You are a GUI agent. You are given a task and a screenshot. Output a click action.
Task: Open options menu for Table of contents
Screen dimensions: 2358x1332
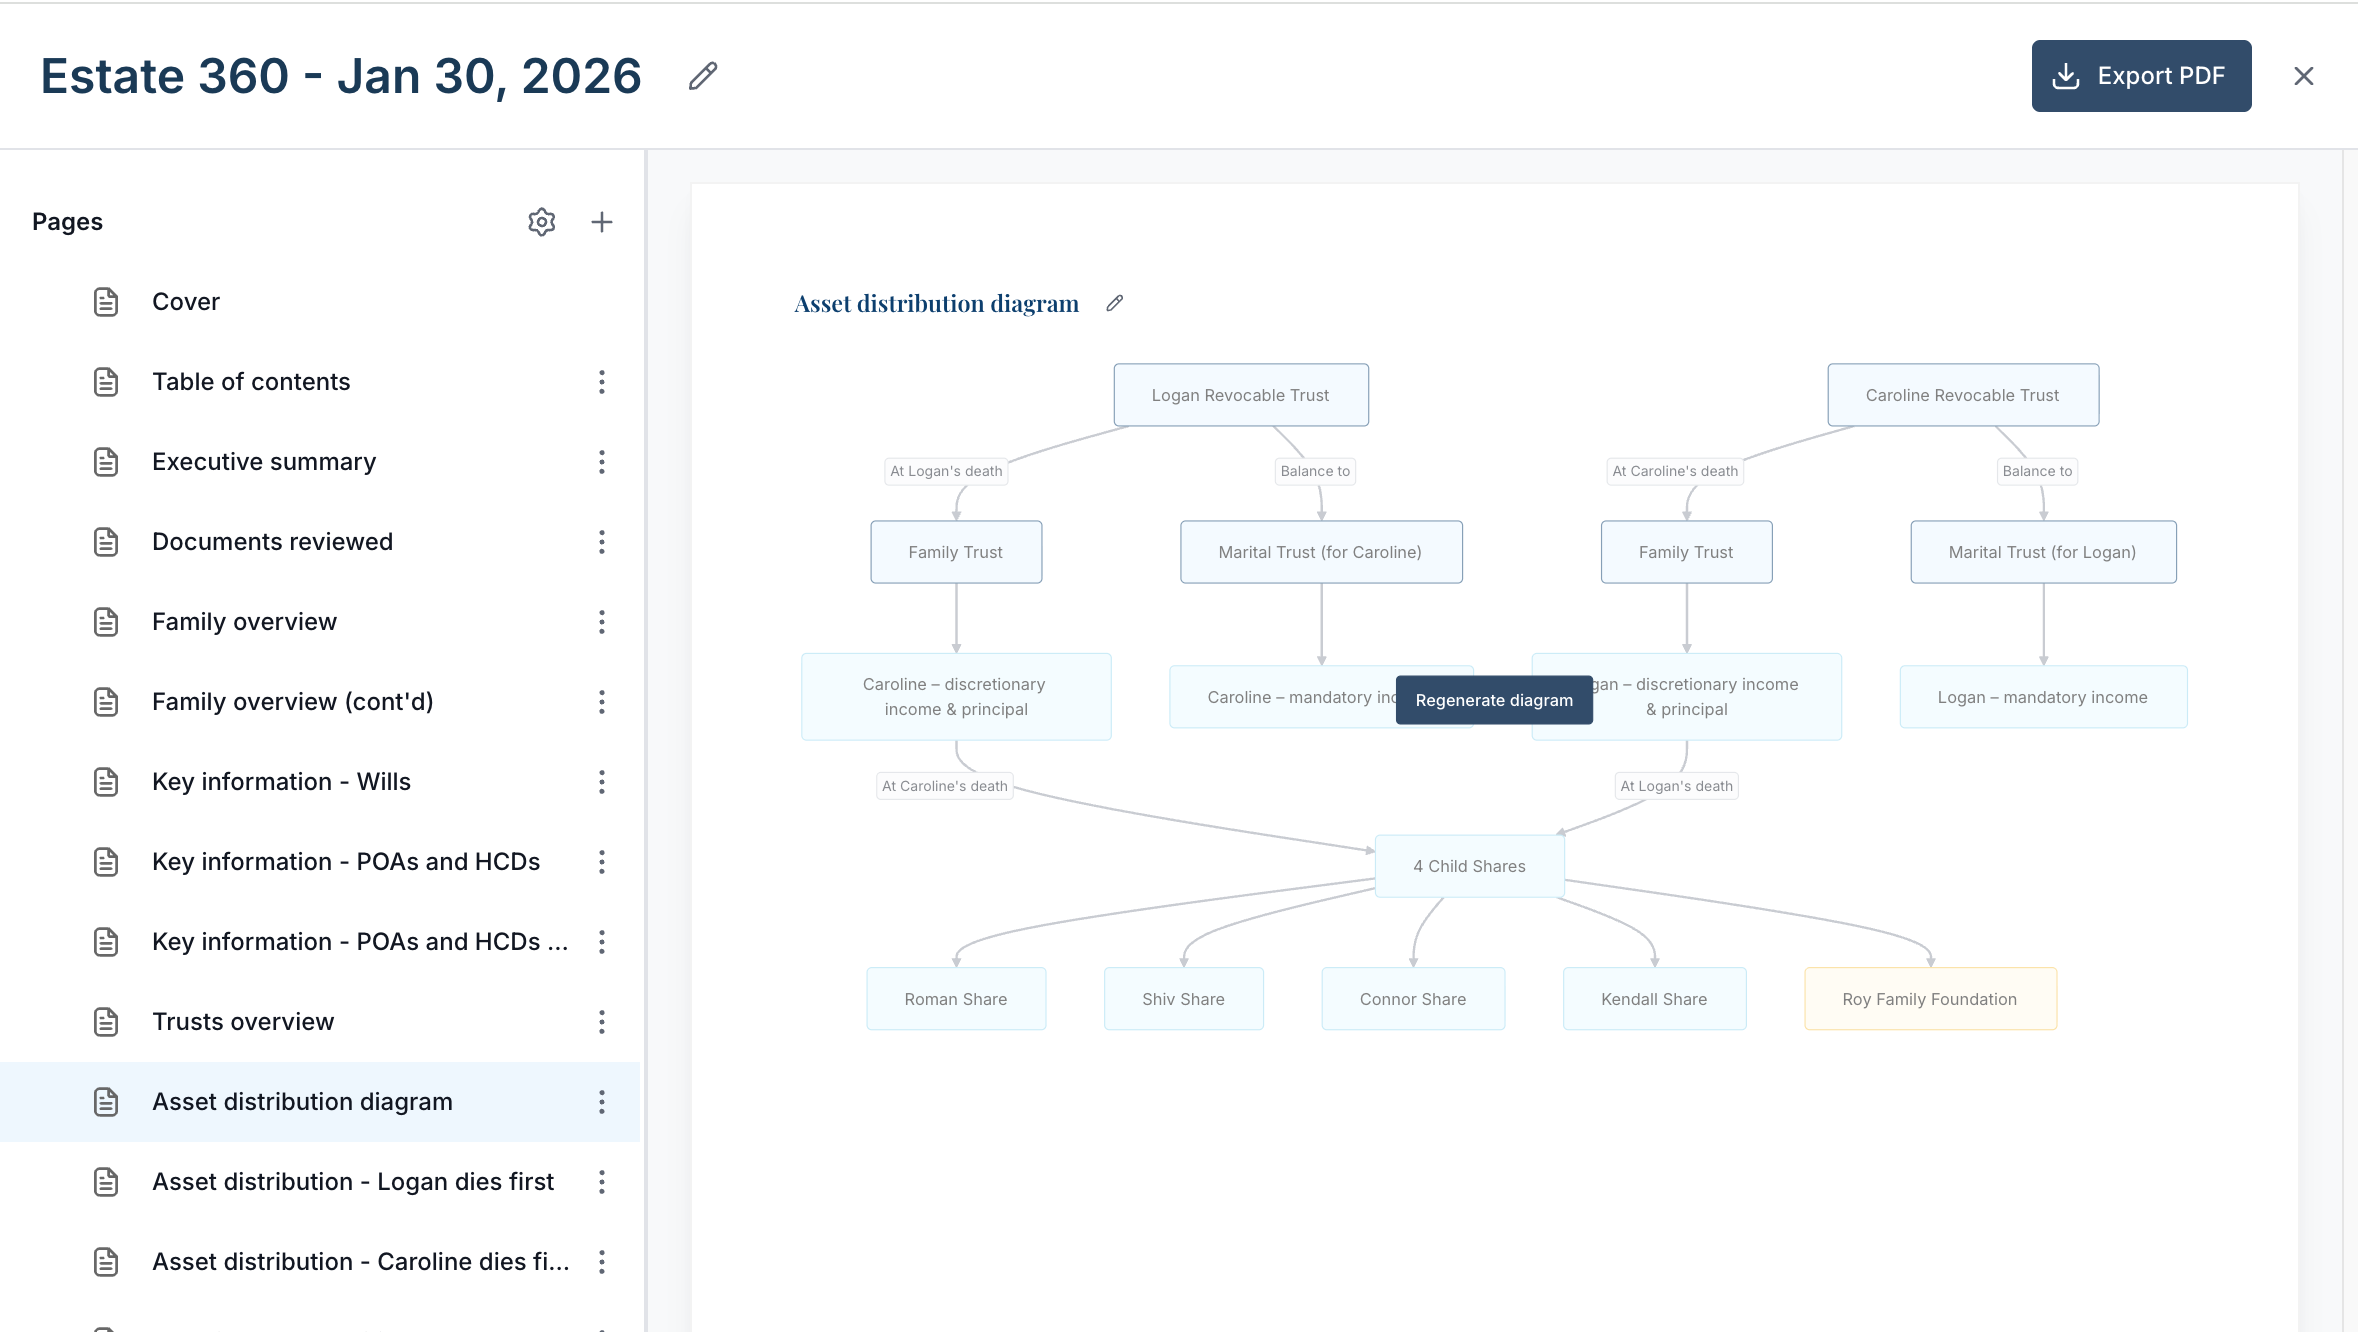601,382
